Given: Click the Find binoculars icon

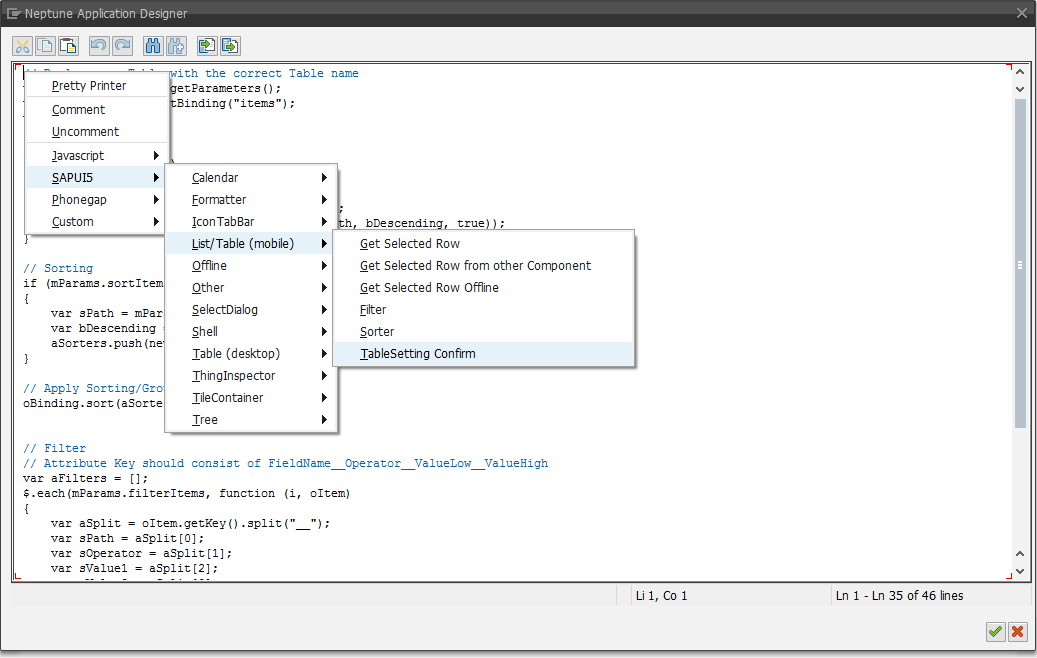Looking at the screenshot, I should point(153,46).
